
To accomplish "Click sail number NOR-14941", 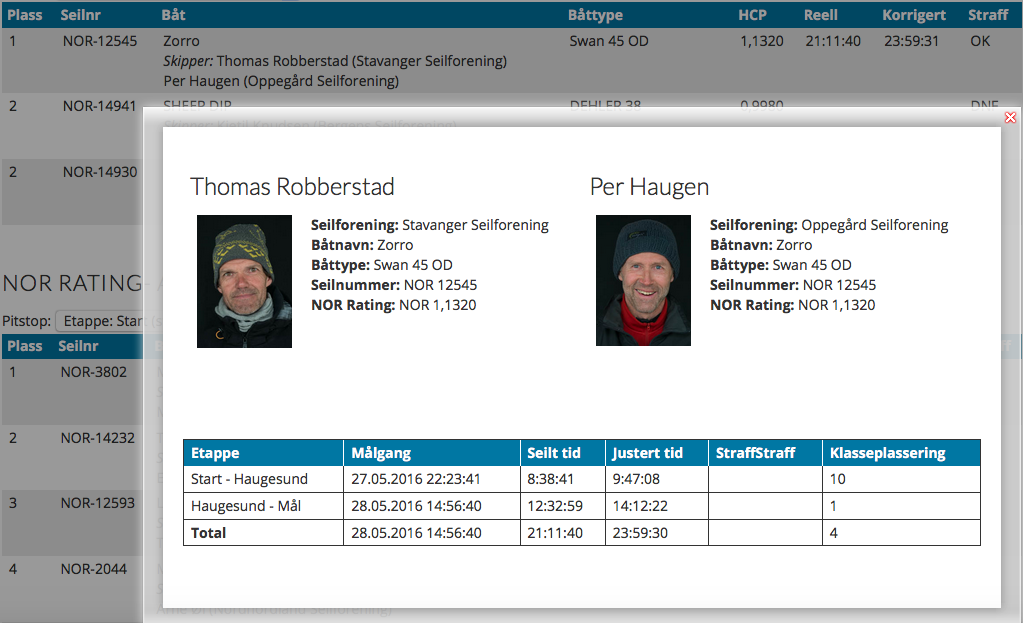I will 99,106.
